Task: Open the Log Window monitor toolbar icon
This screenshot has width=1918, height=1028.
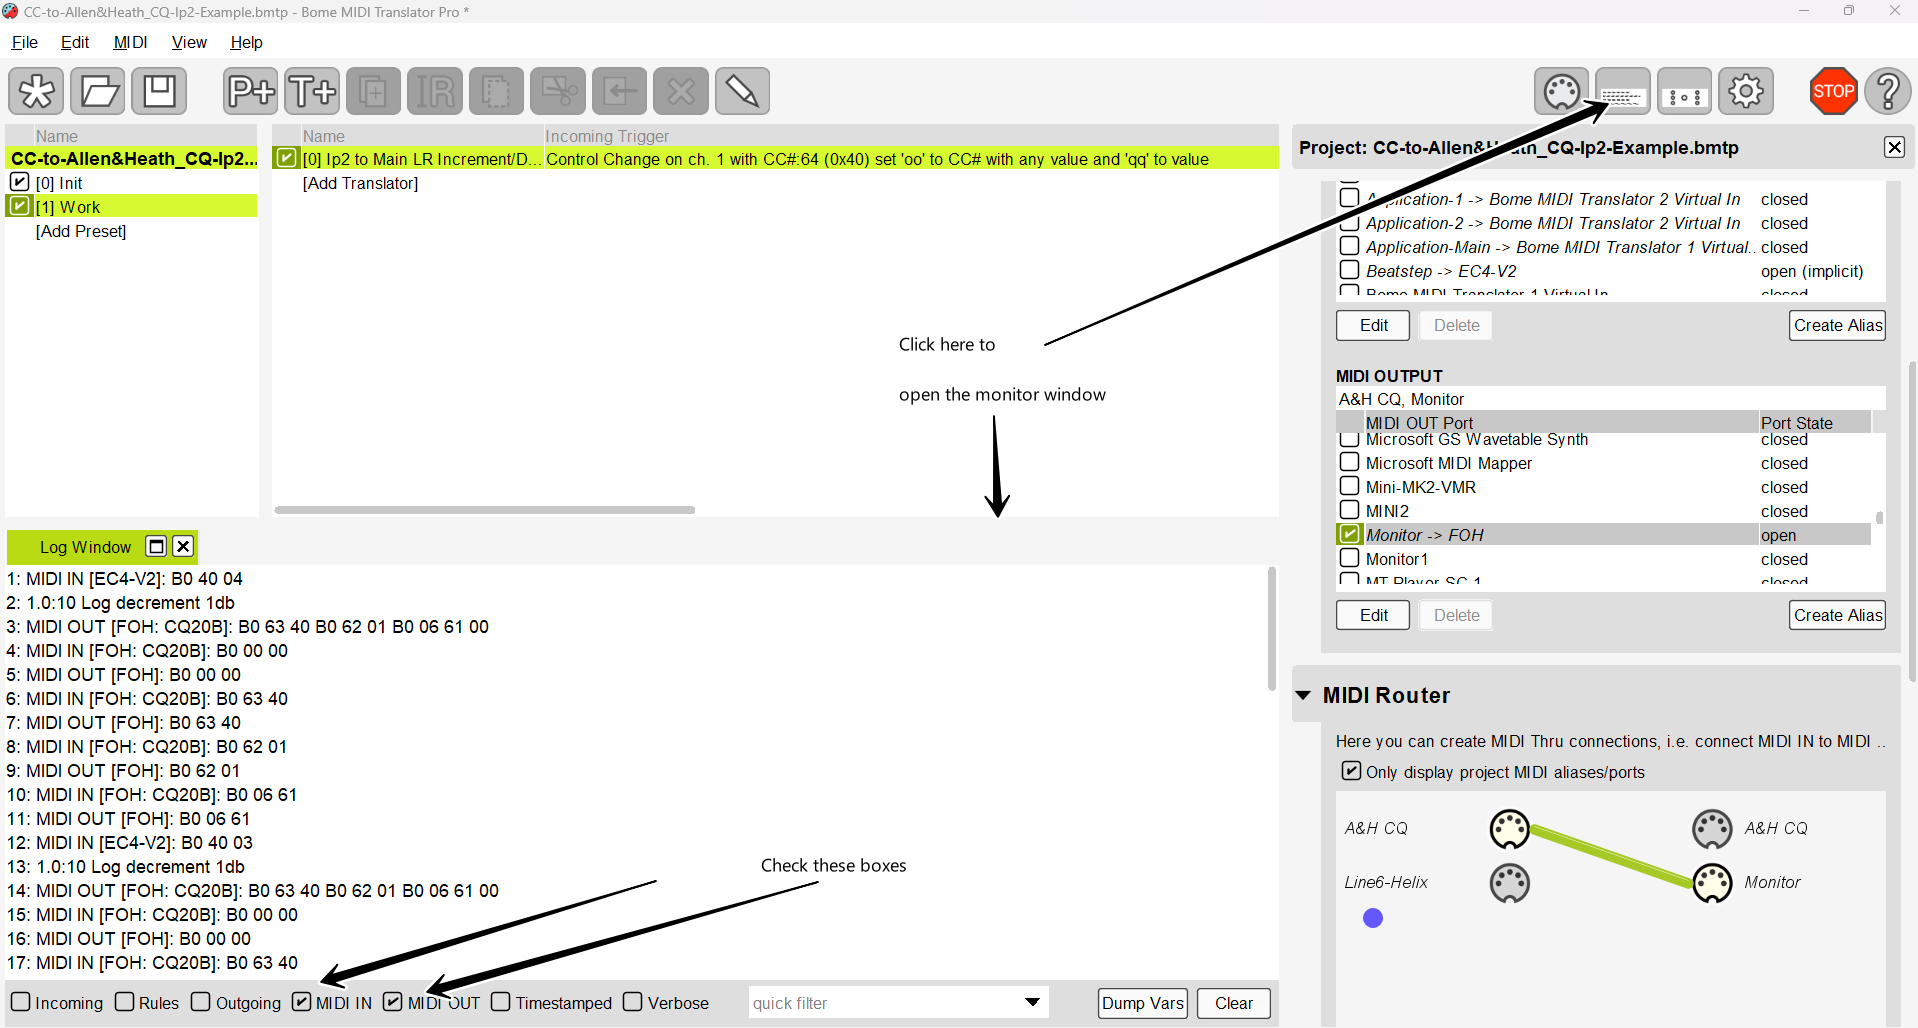Action: tap(1622, 92)
